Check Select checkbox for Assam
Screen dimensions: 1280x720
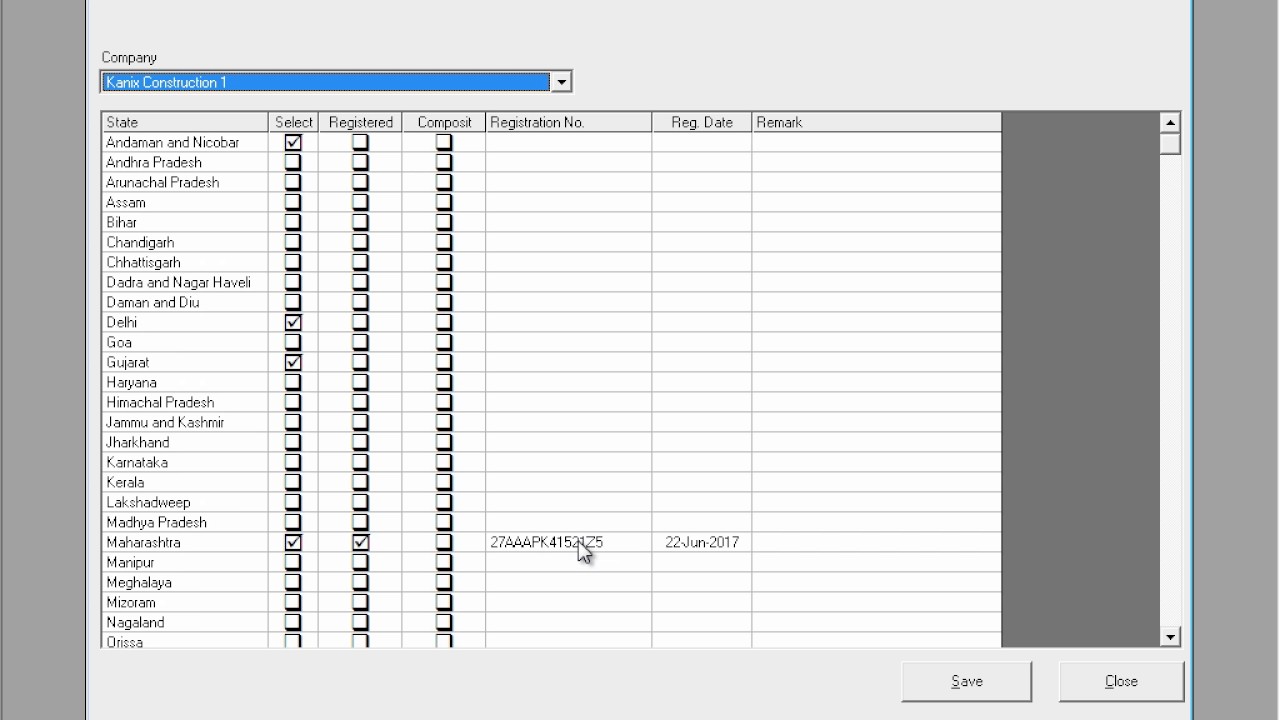pyautogui.click(x=293, y=202)
